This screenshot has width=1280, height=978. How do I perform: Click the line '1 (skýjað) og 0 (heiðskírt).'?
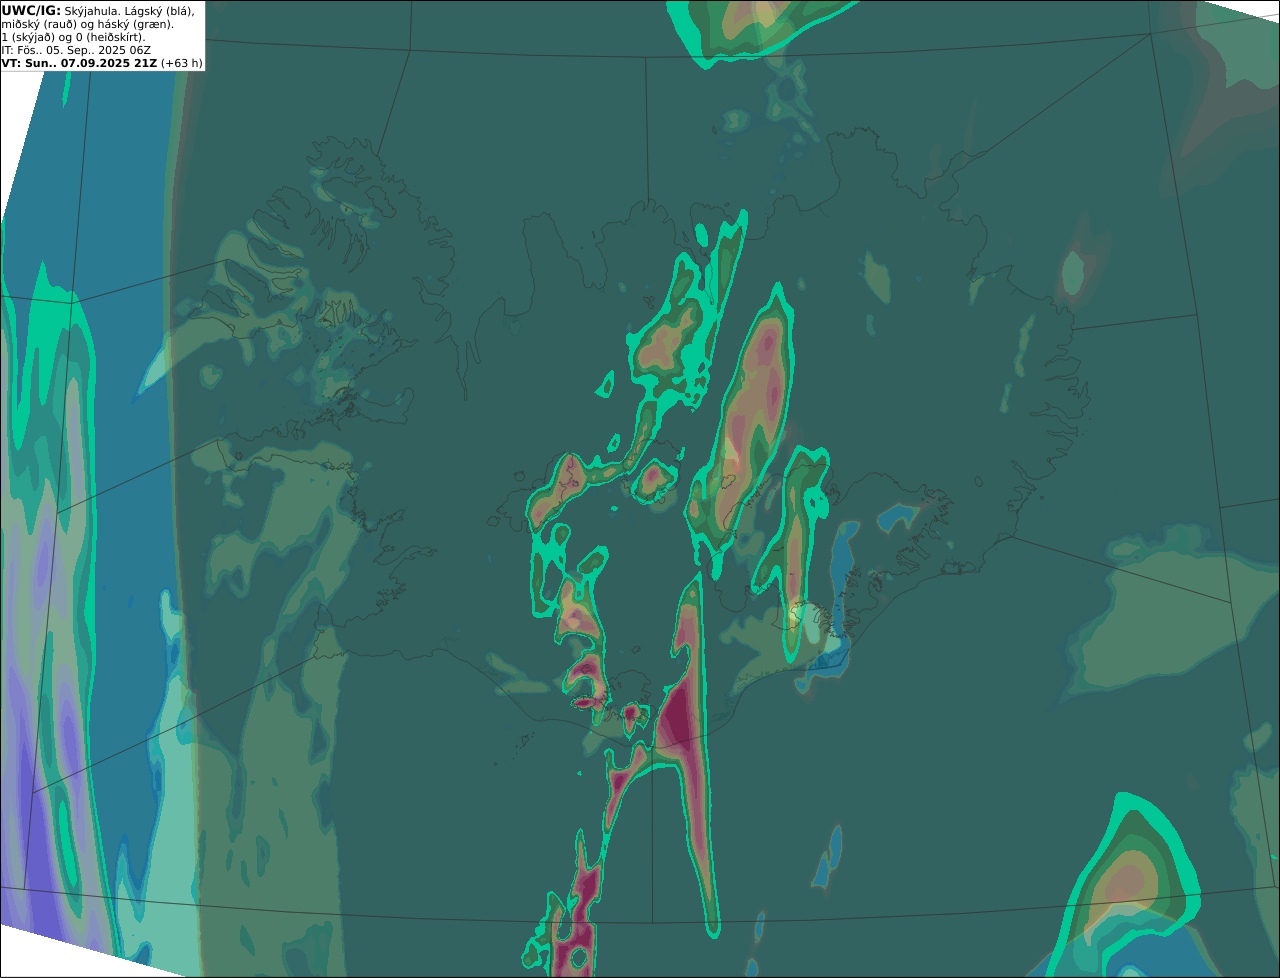pos(73,37)
